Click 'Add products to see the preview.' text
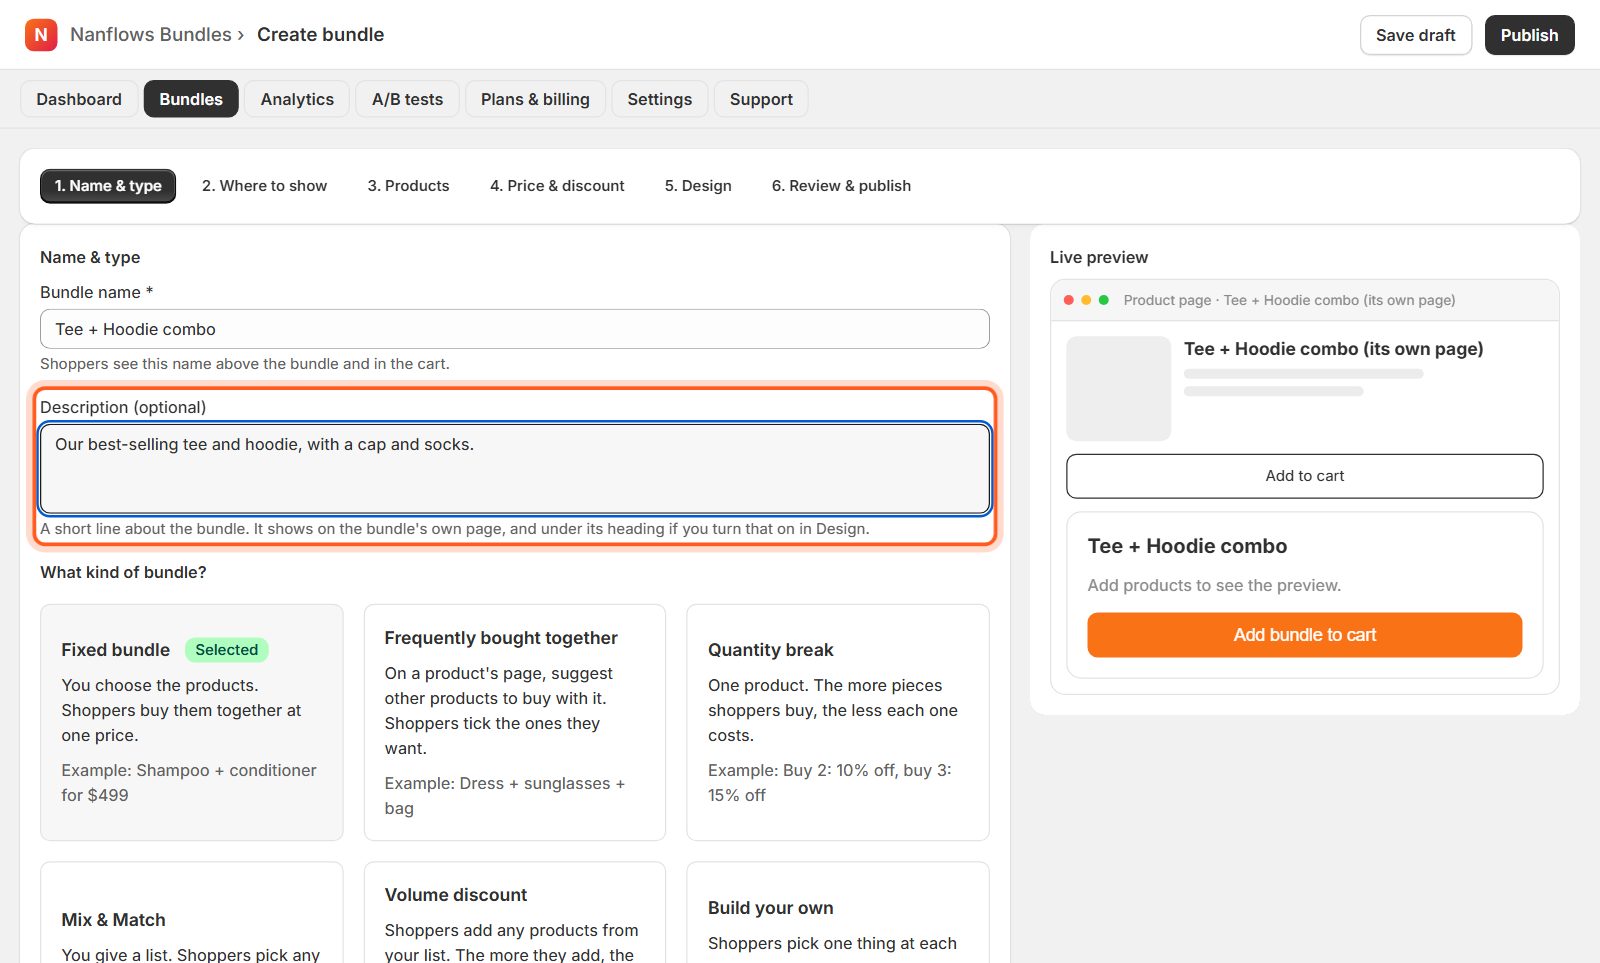Screen dimensions: 1600x963 click(x=1214, y=585)
